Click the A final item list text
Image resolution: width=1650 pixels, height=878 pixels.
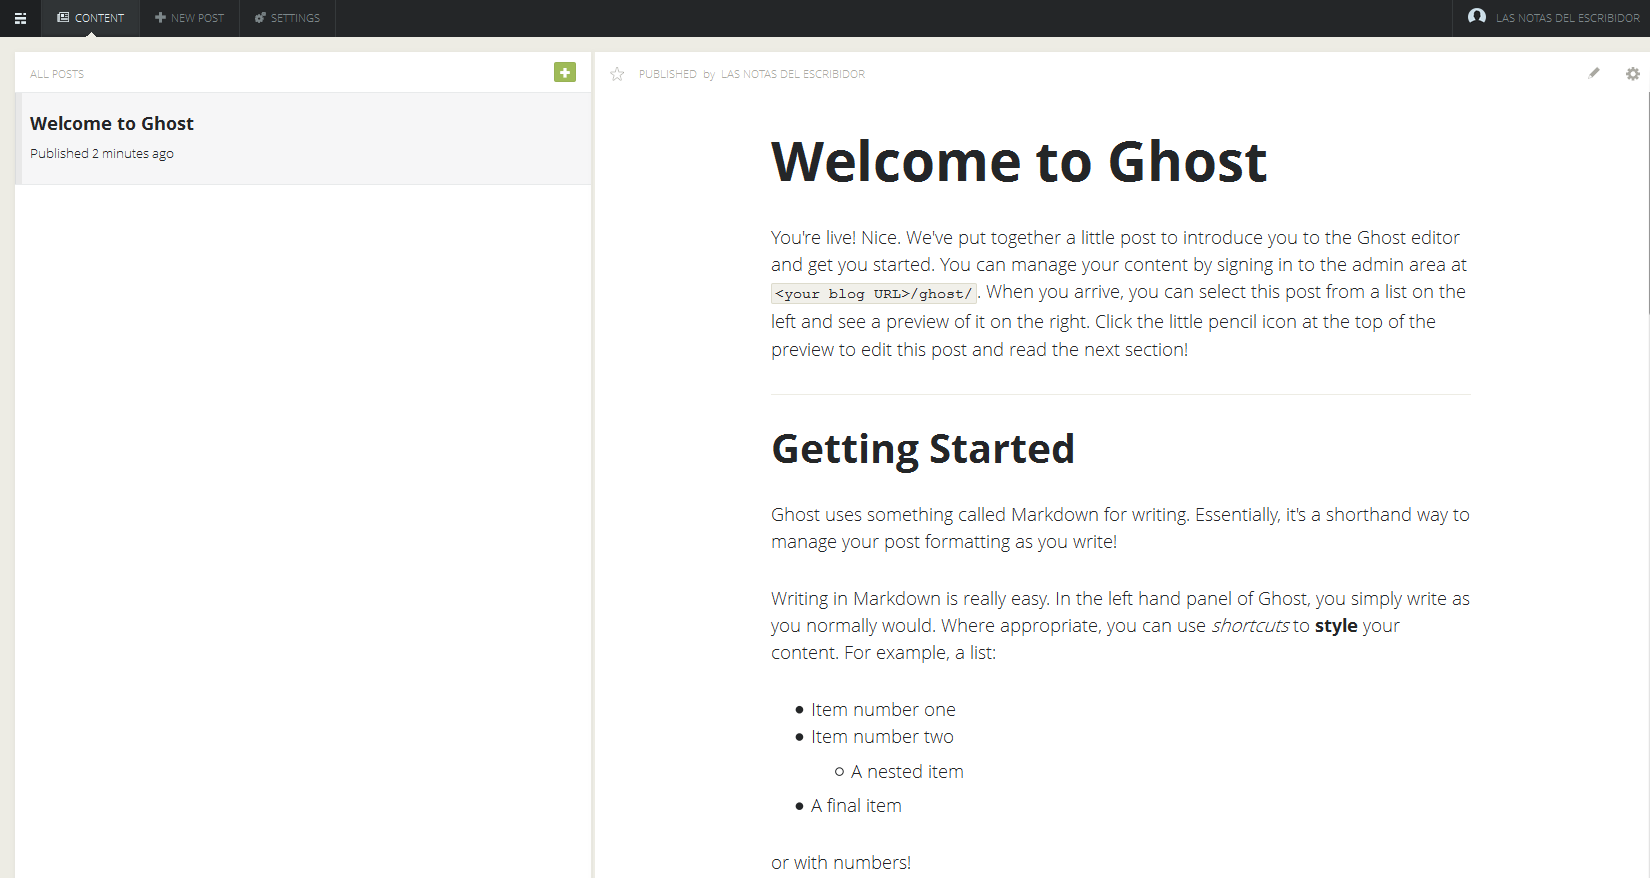click(x=856, y=805)
